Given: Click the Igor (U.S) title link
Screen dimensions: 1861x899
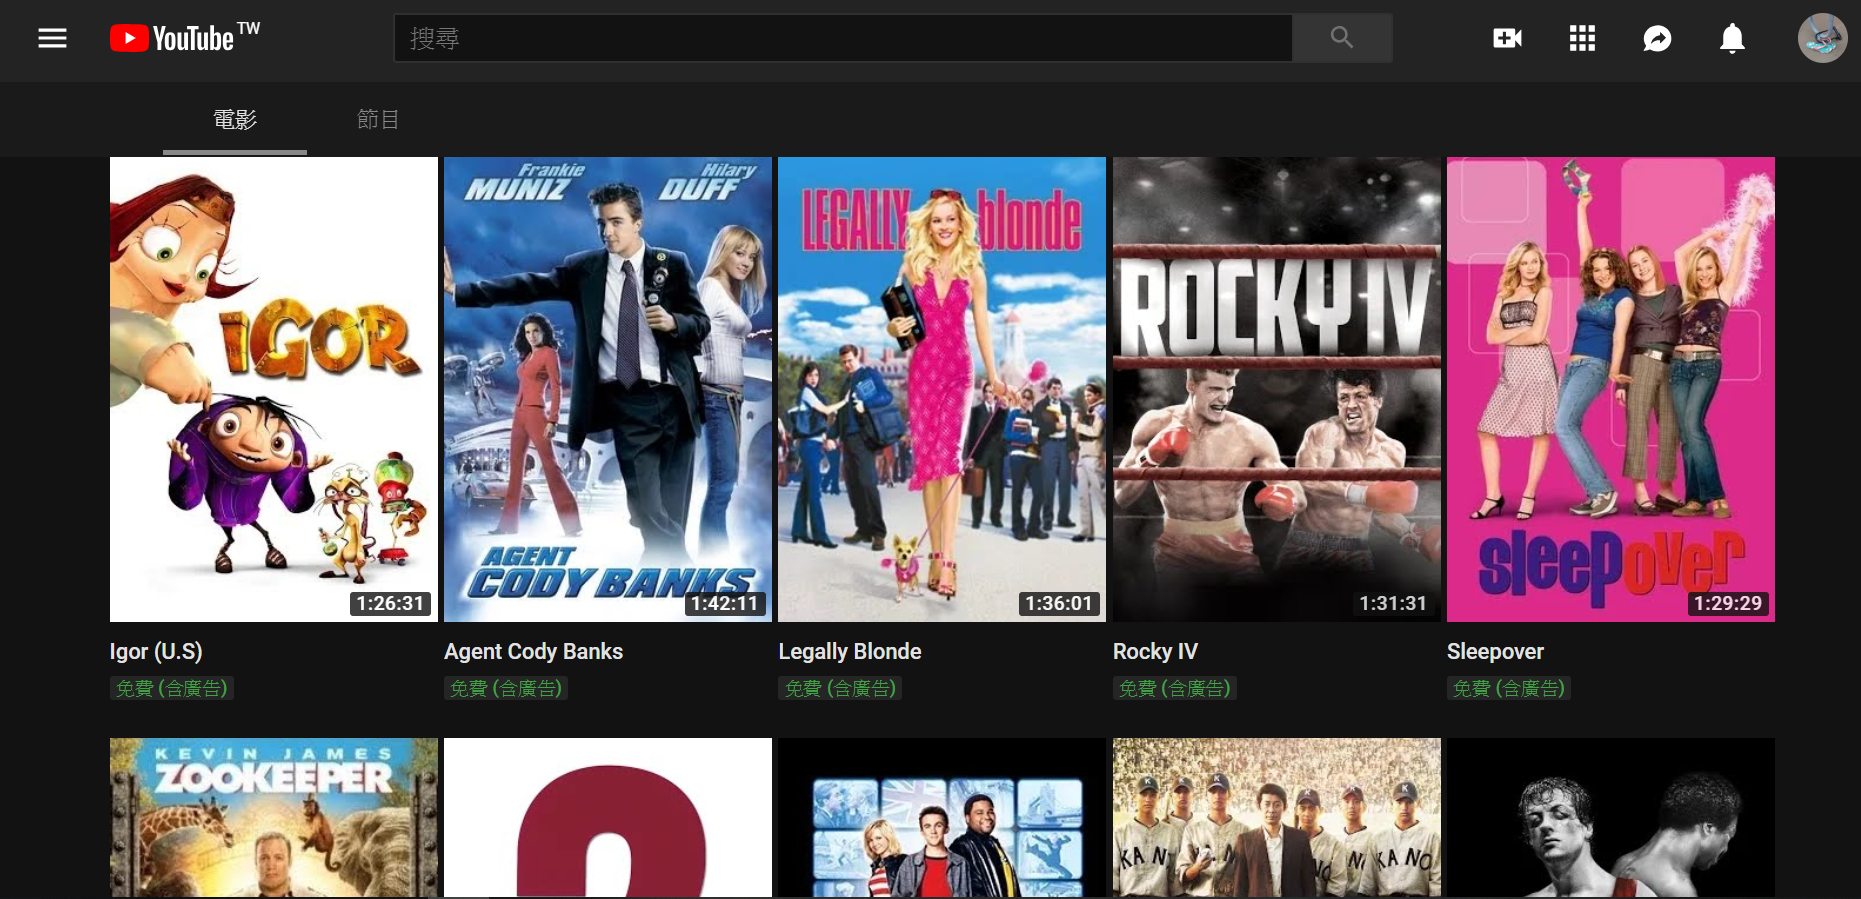Looking at the screenshot, I should pos(156,652).
